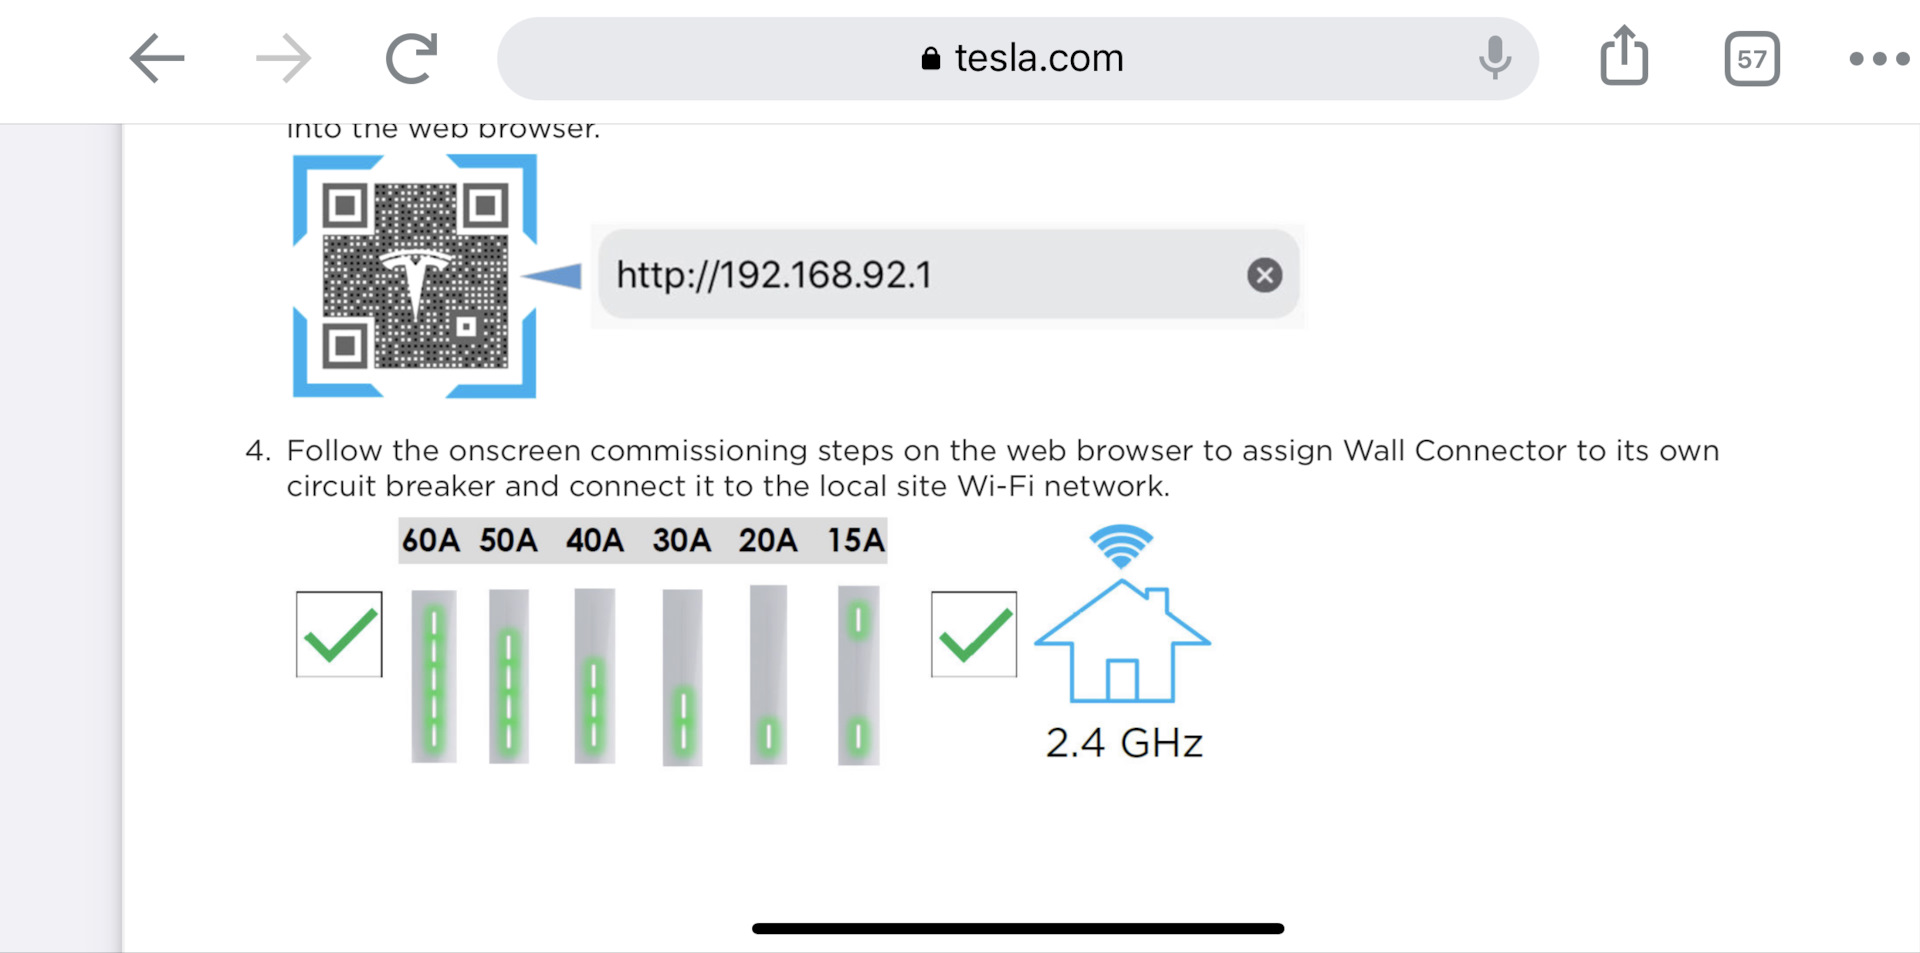This screenshot has height=953, width=1920.
Task: Tap the blue Wi-Fi house icon
Action: pos(1122,614)
